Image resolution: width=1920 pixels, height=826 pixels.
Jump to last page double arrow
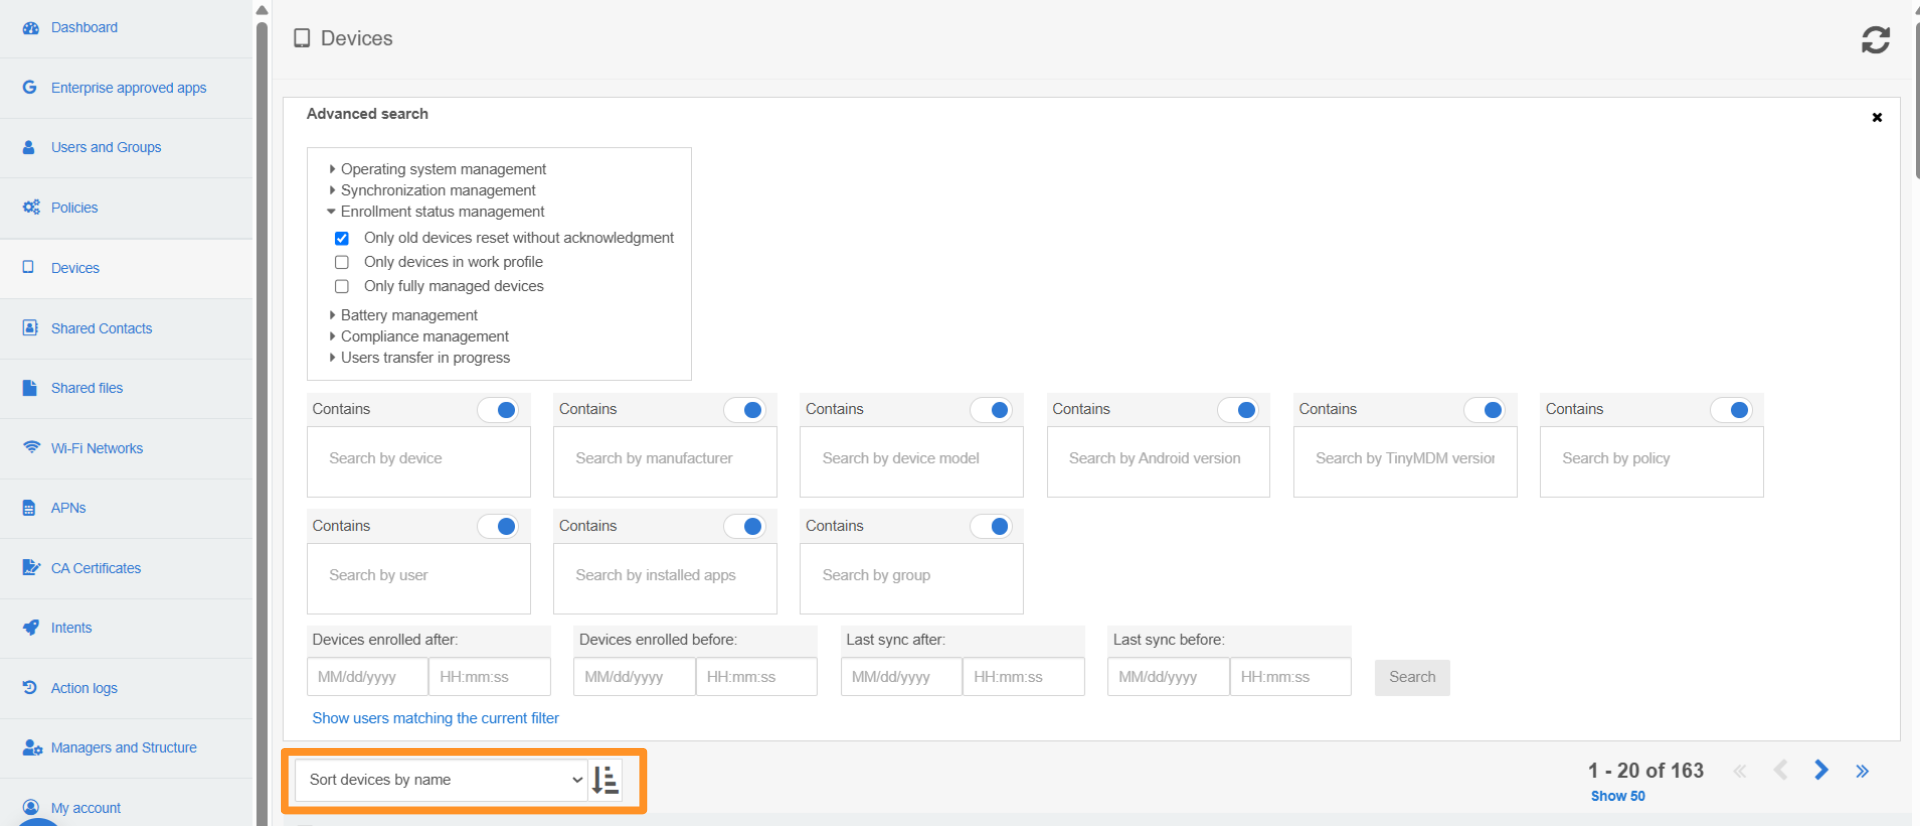1862,771
